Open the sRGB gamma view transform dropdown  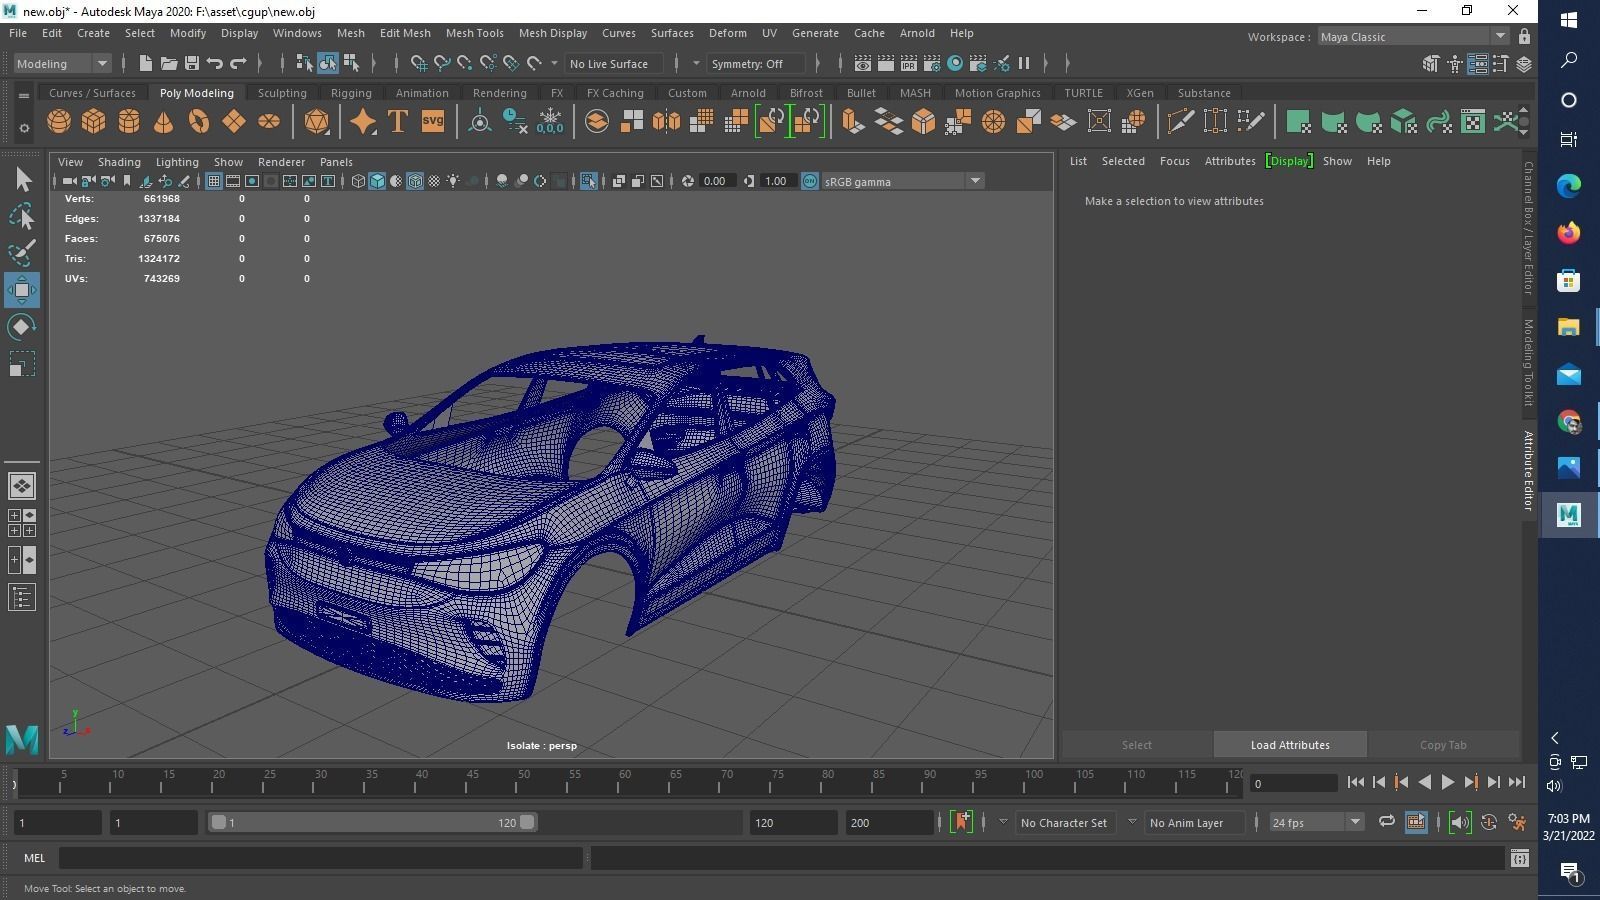[x=903, y=181]
